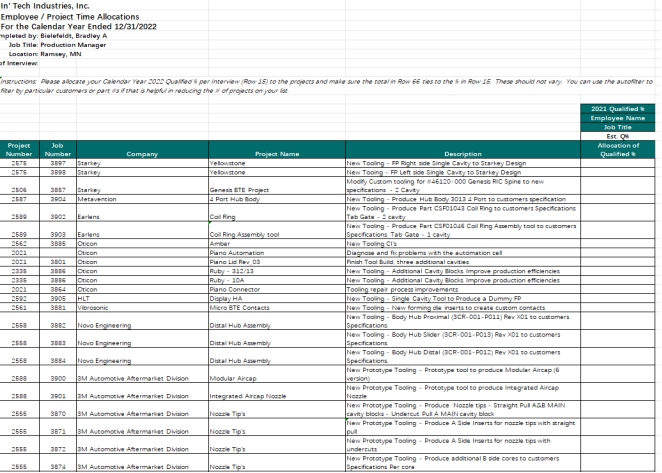This screenshot has width=662, height=473.
Task: Select job number 3864 cell
Action: click(x=58, y=290)
